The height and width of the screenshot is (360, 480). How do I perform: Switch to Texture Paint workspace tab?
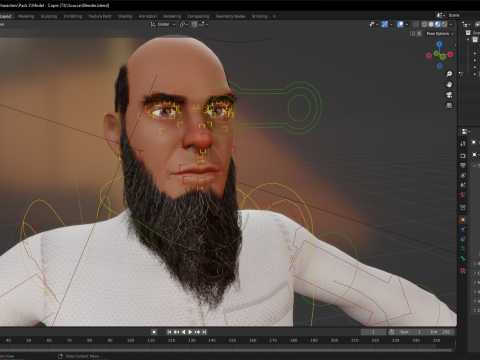click(100, 16)
